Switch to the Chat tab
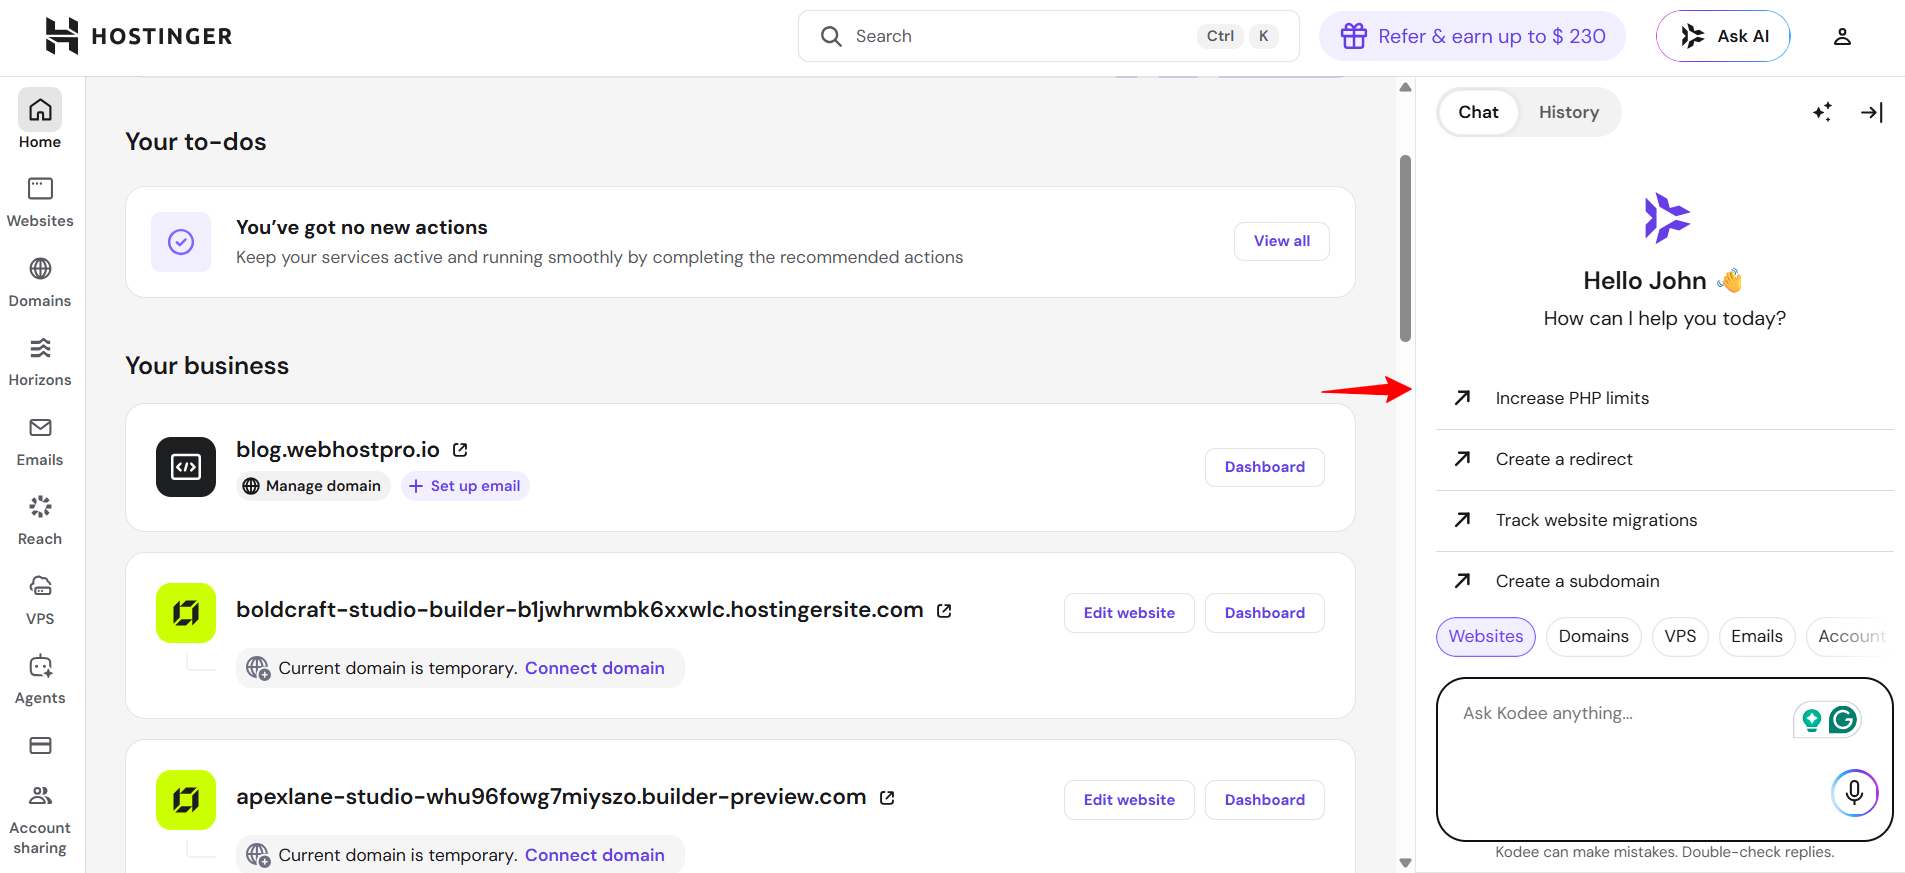1905x873 pixels. pos(1478,112)
